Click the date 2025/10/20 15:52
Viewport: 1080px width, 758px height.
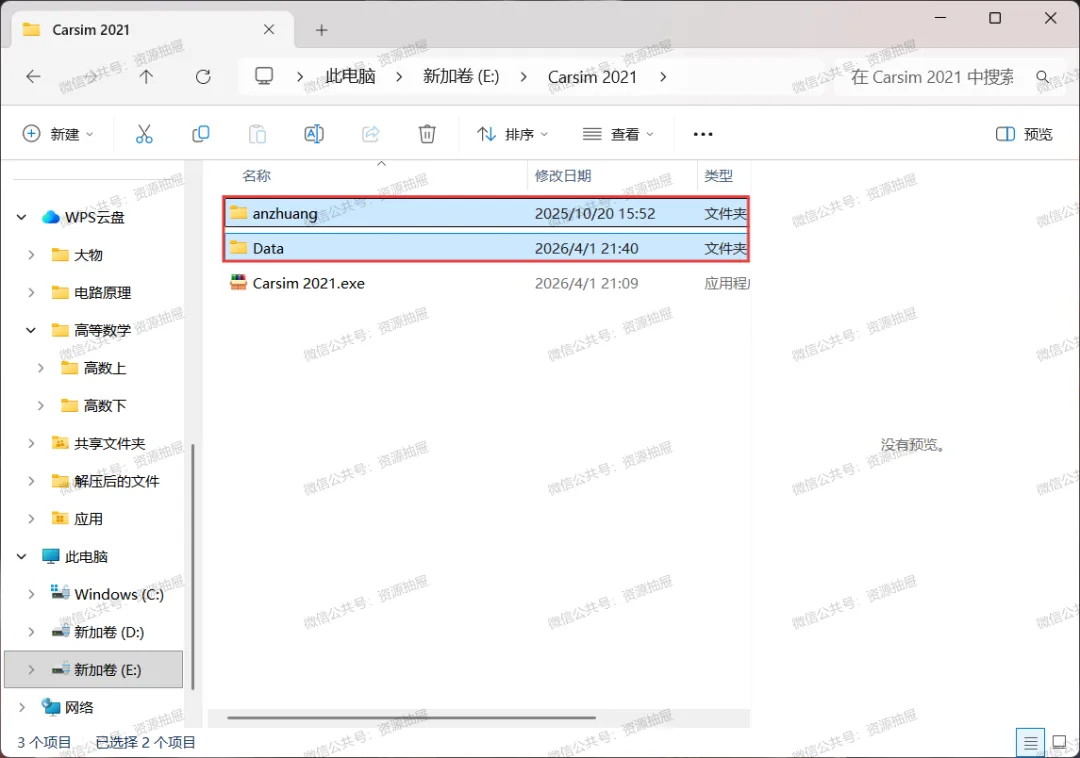pos(595,213)
